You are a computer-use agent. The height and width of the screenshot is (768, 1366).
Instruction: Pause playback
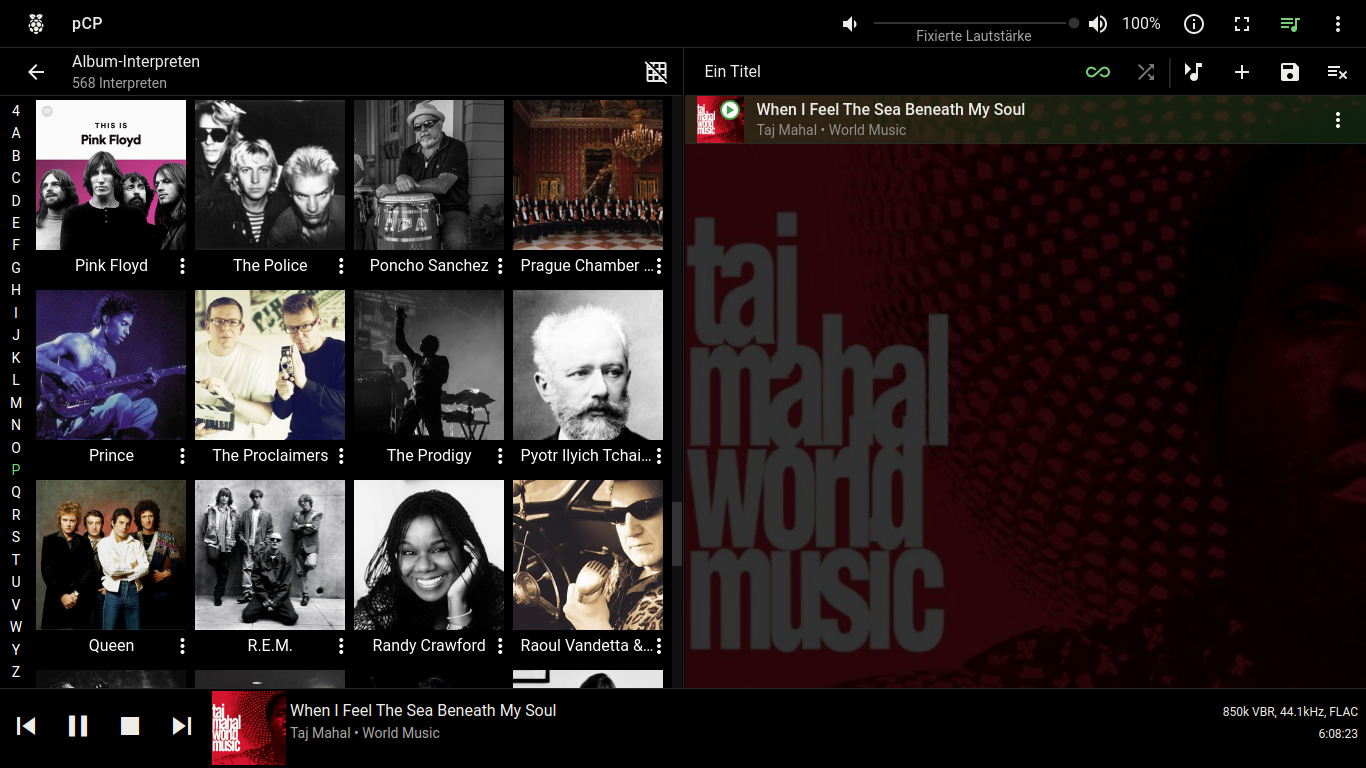pos(78,726)
